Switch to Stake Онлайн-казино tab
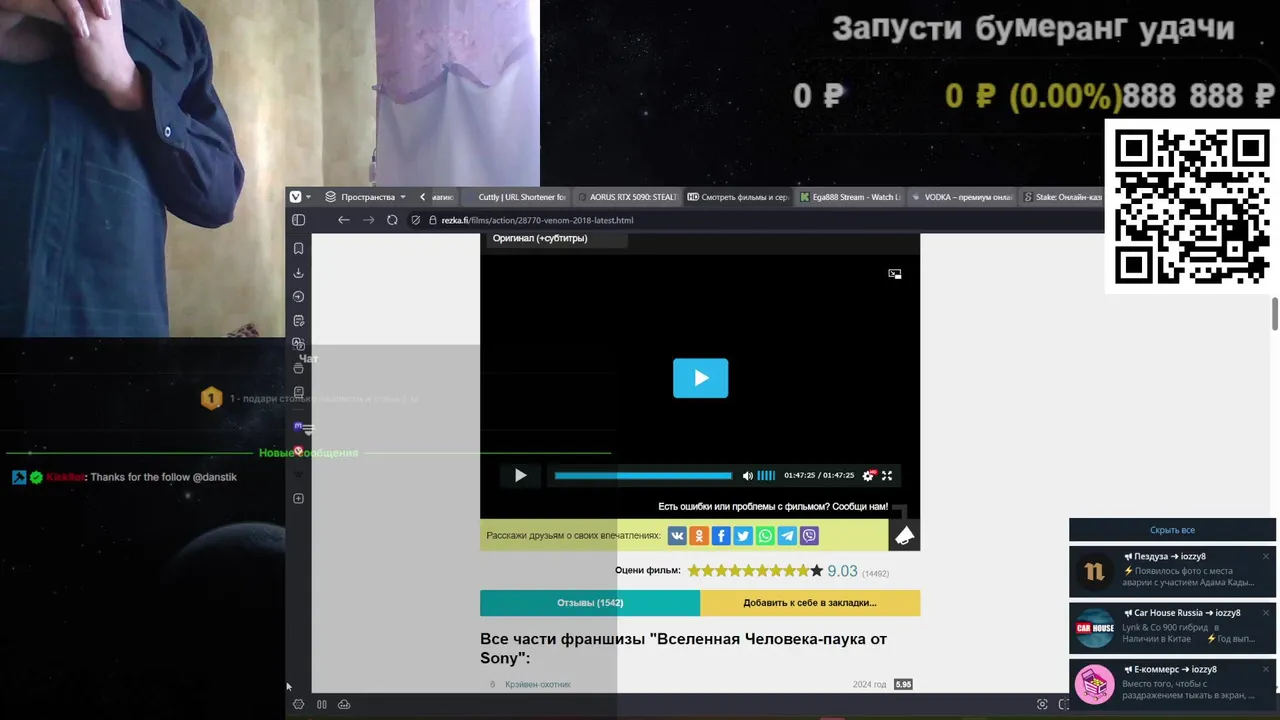This screenshot has width=1280, height=720. (x=1062, y=197)
